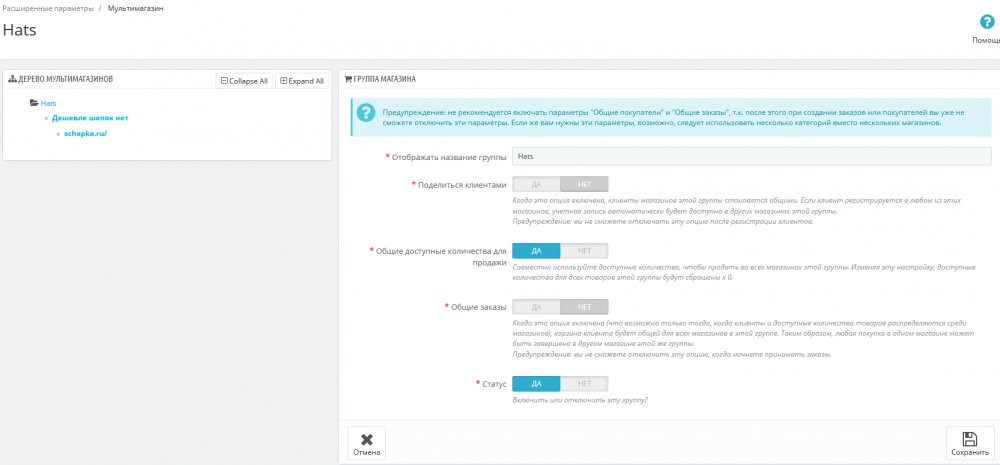This screenshot has height=465, width=1000.
Task: Set 'Статус' to ДА
Action: click(x=536, y=383)
